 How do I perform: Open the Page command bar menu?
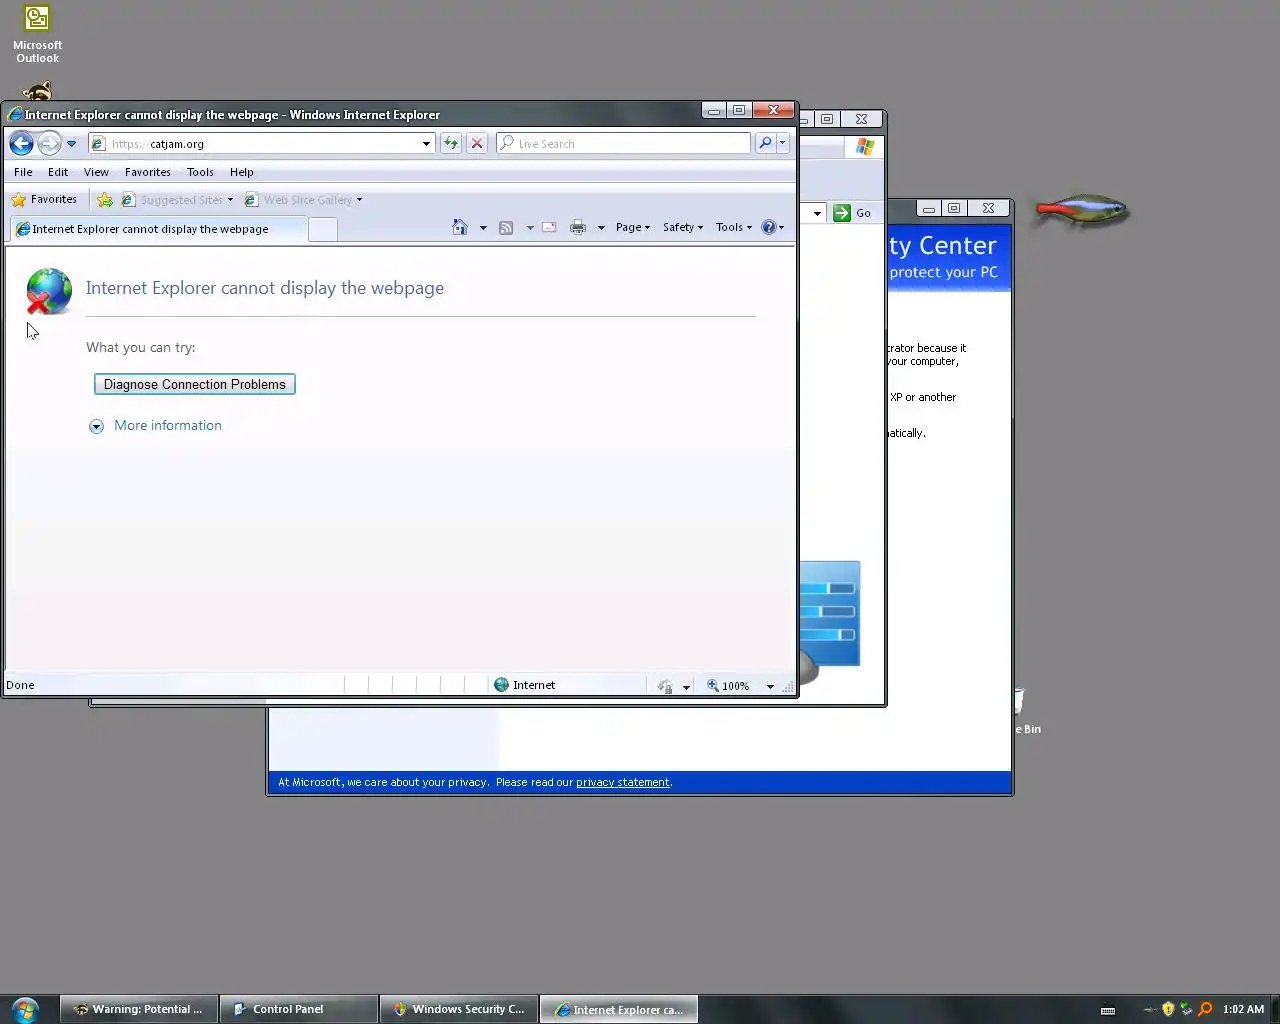click(x=633, y=227)
